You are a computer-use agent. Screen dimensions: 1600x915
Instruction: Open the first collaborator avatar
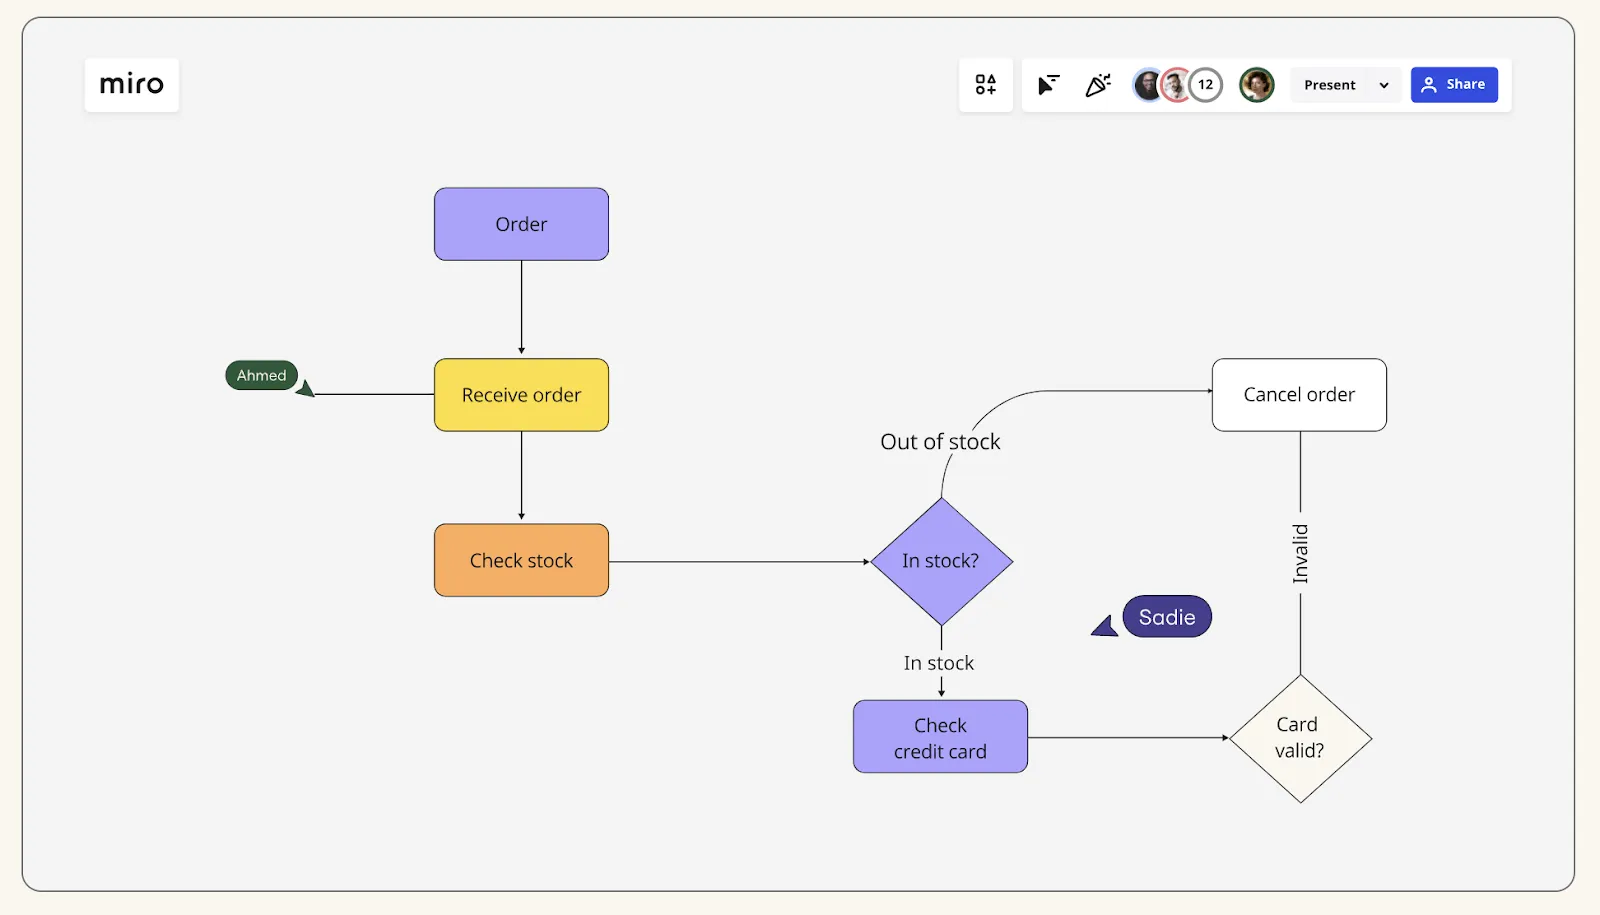pyautogui.click(x=1146, y=85)
